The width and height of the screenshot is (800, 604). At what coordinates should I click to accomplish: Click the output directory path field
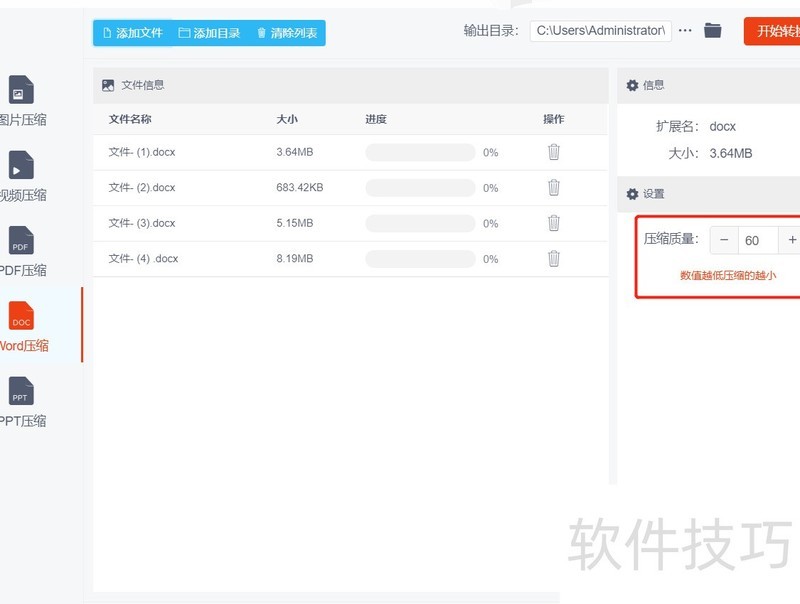(600, 31)
